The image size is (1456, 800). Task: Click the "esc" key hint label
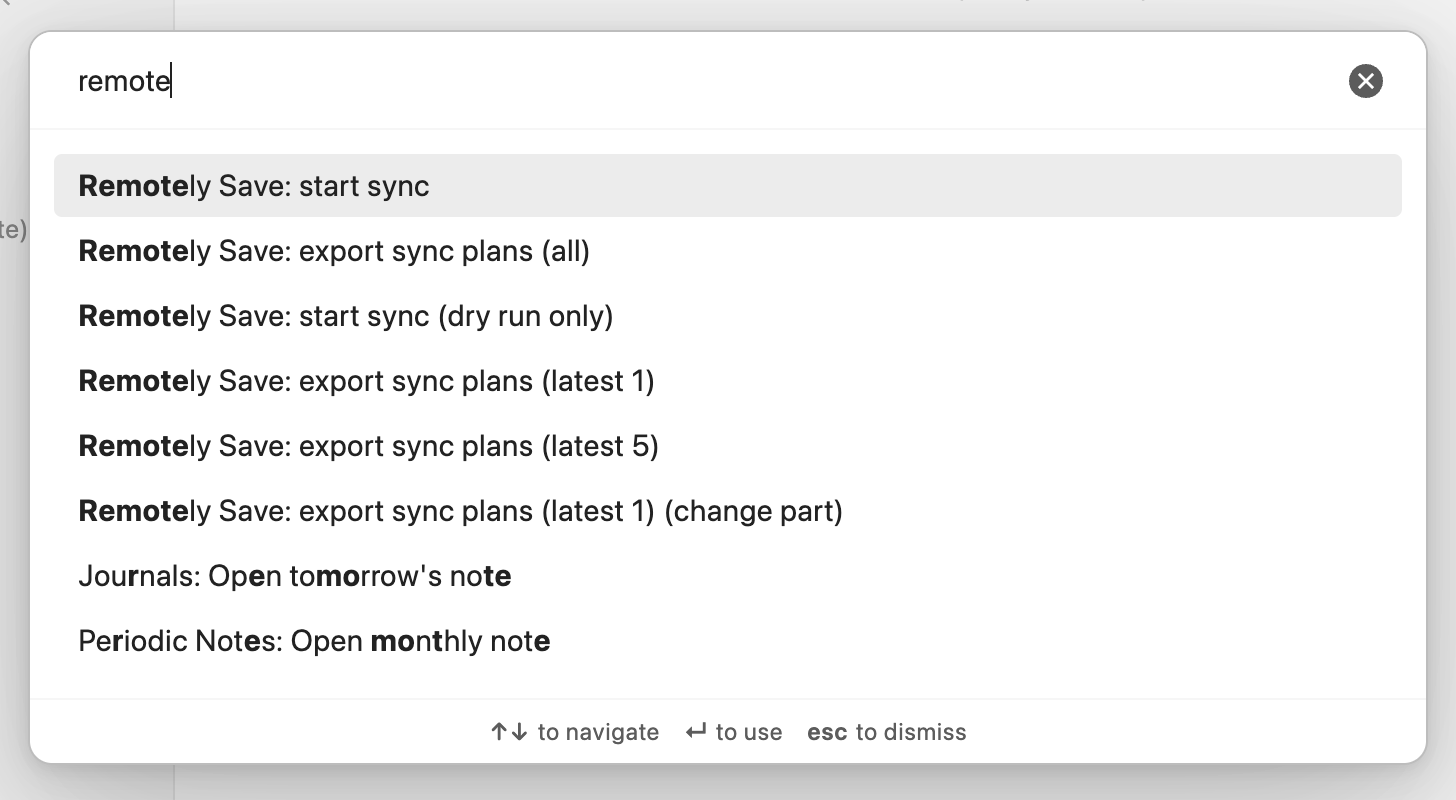point(827,732)
